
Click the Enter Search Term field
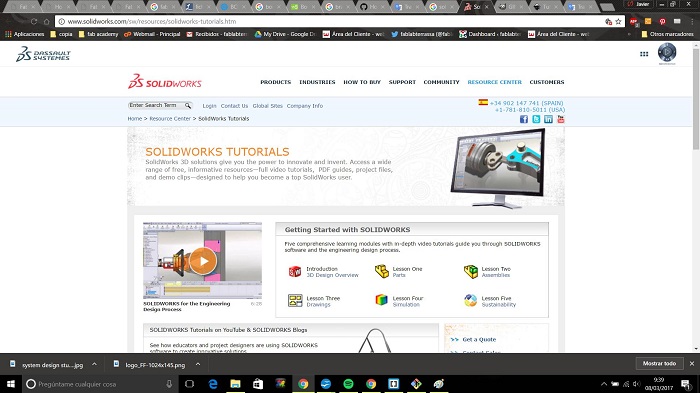(x=156, y=105)
